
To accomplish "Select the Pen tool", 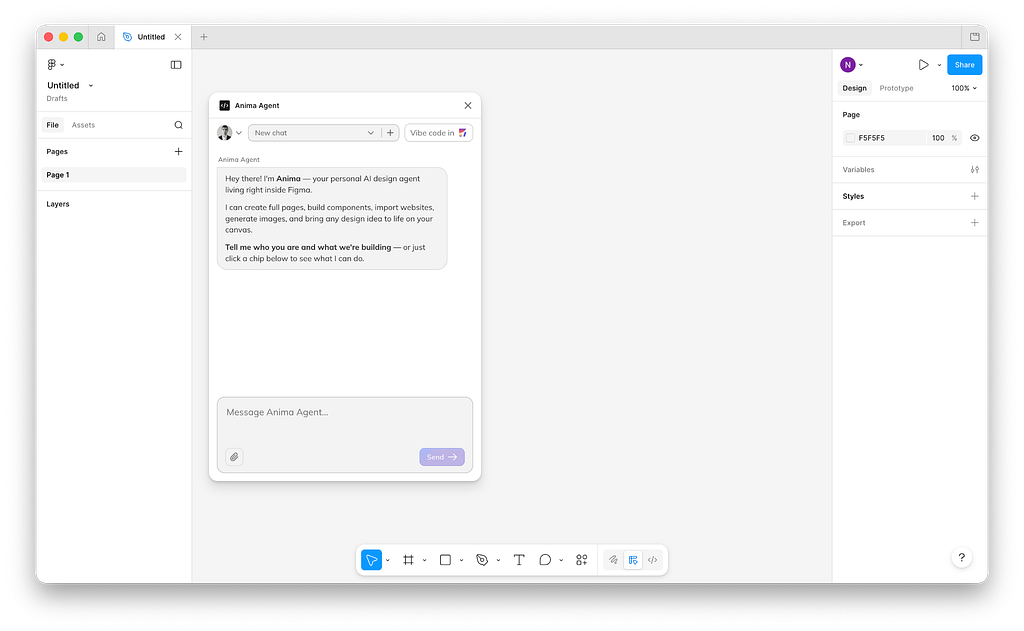I will [482, 560].
